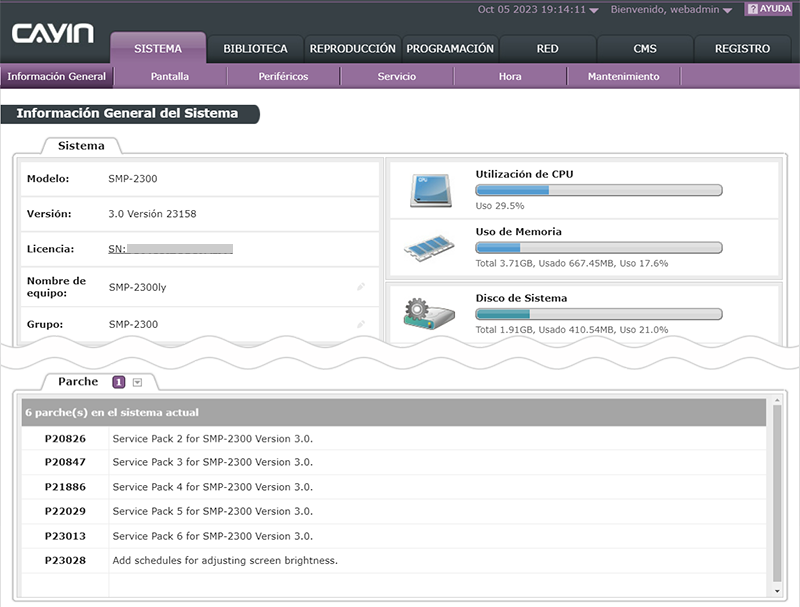Click patch ID P20847
800x607 pixels.
point(65,462)
